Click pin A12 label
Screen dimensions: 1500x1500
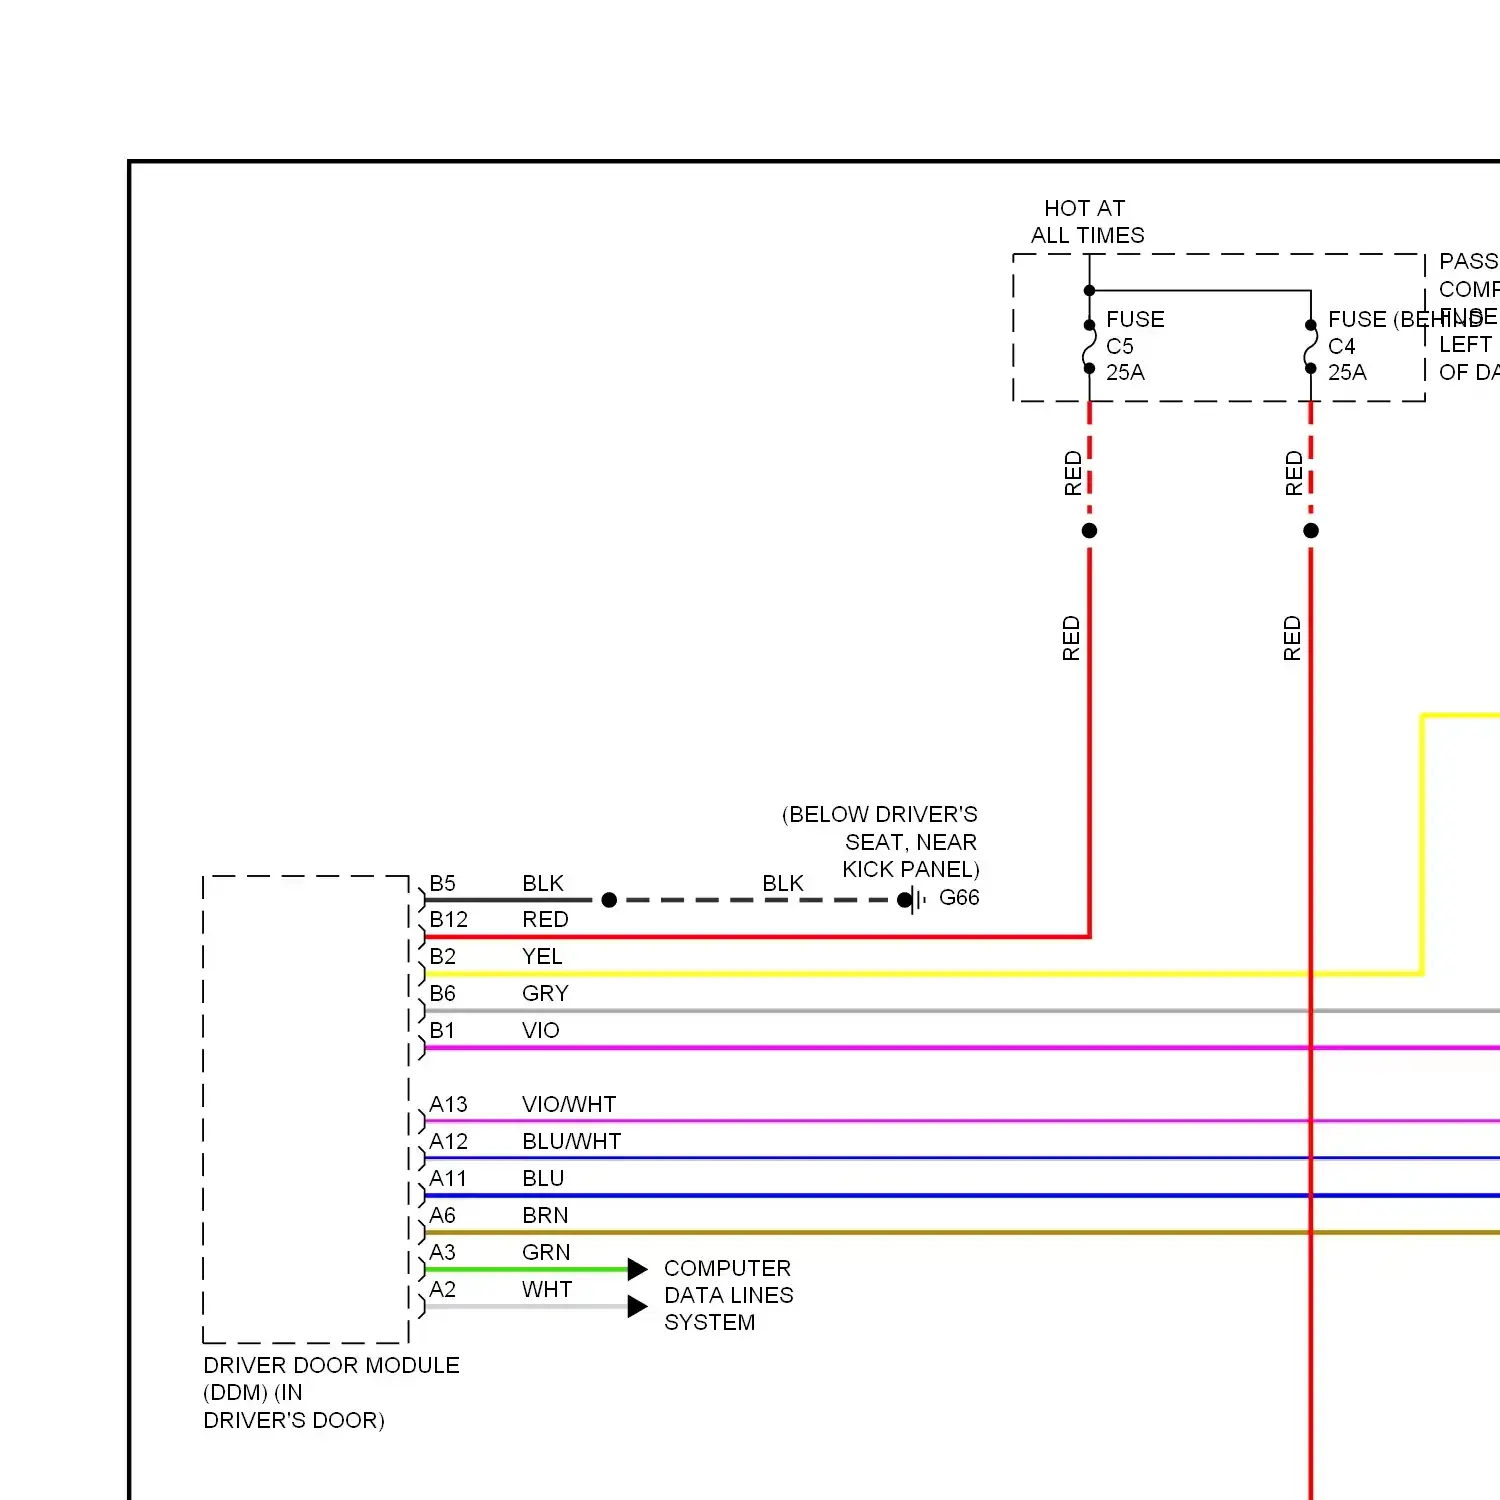pyautogui.click(x=448, y=1142)
